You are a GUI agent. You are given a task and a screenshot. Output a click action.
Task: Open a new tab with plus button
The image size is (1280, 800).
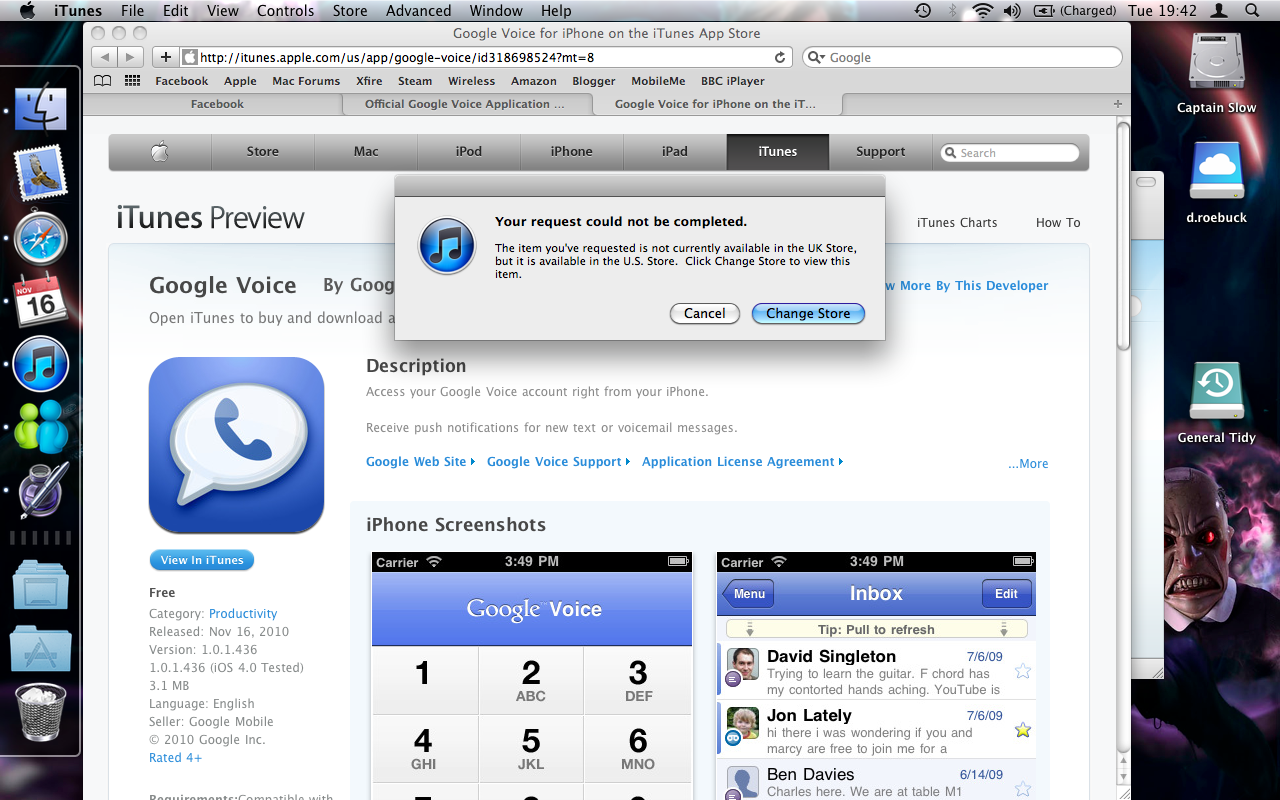1118,104
